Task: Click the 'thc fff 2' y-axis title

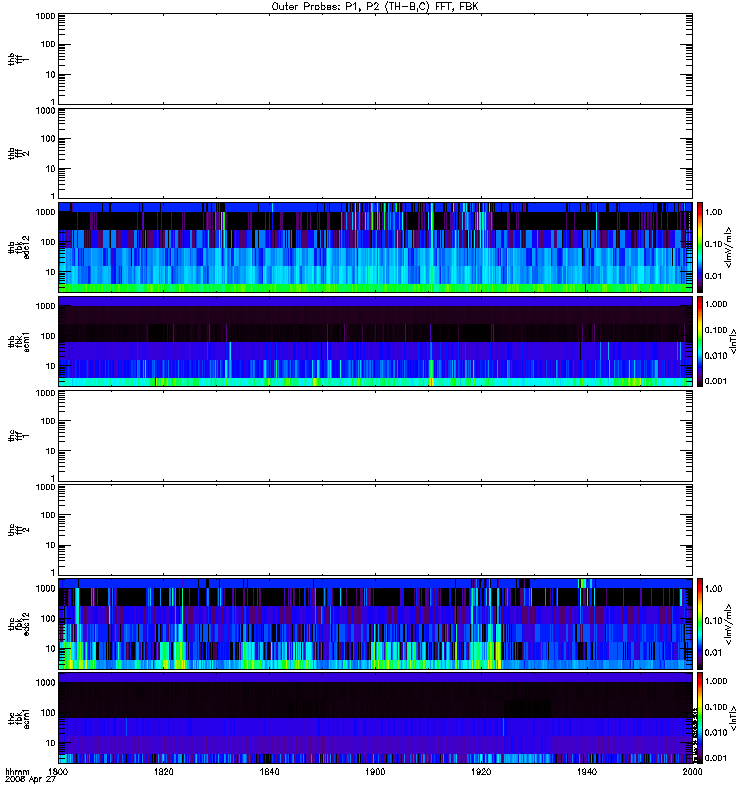Action: [x=18, y=530]
